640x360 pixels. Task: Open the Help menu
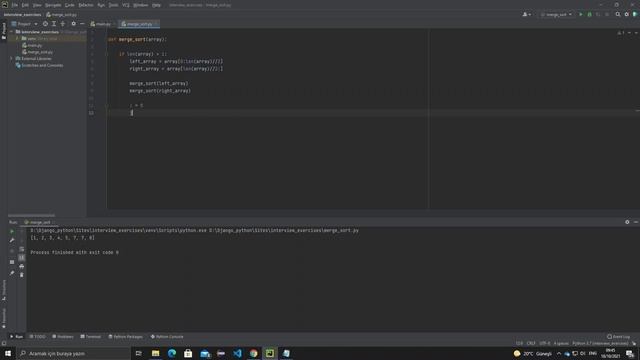[x=156, y=5]
